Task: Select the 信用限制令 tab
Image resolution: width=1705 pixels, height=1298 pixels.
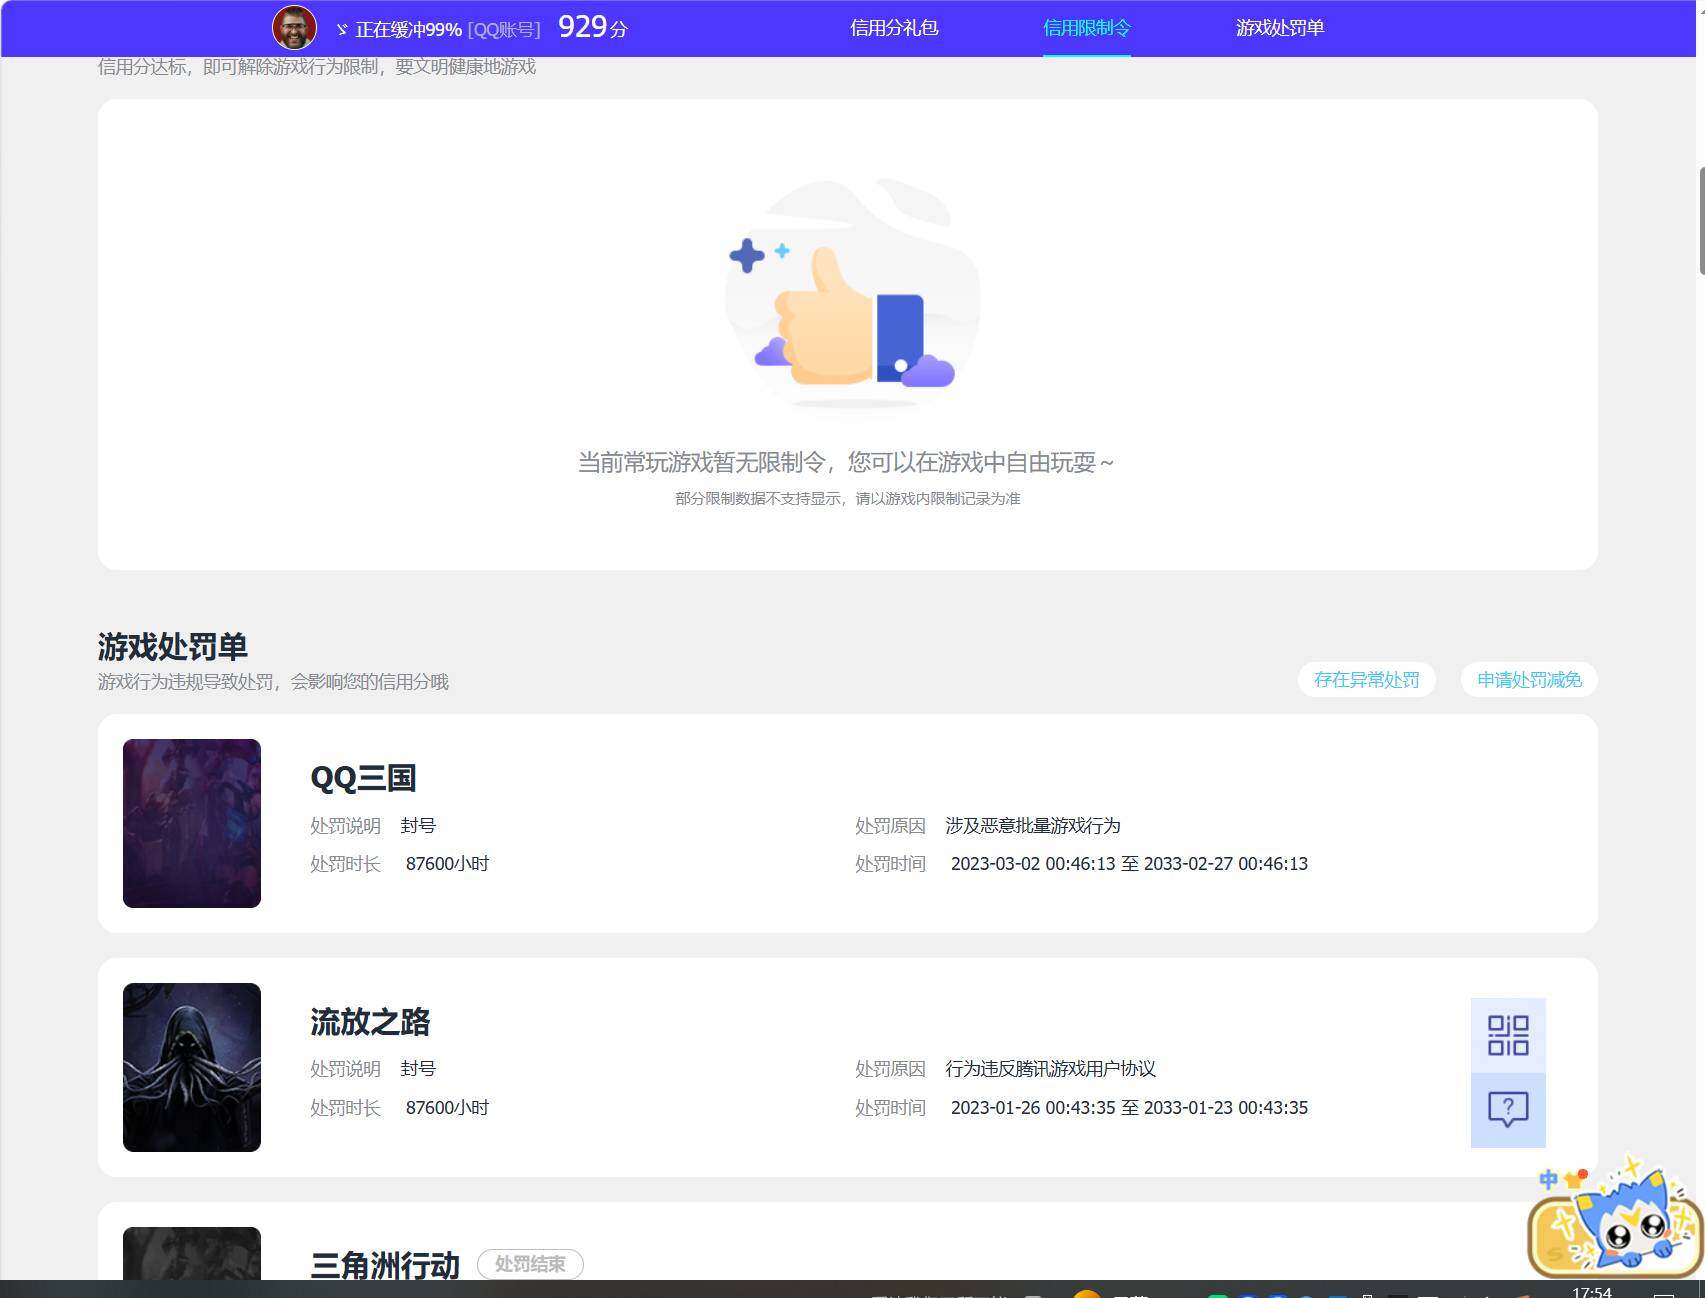Action: click(1087, 28)
